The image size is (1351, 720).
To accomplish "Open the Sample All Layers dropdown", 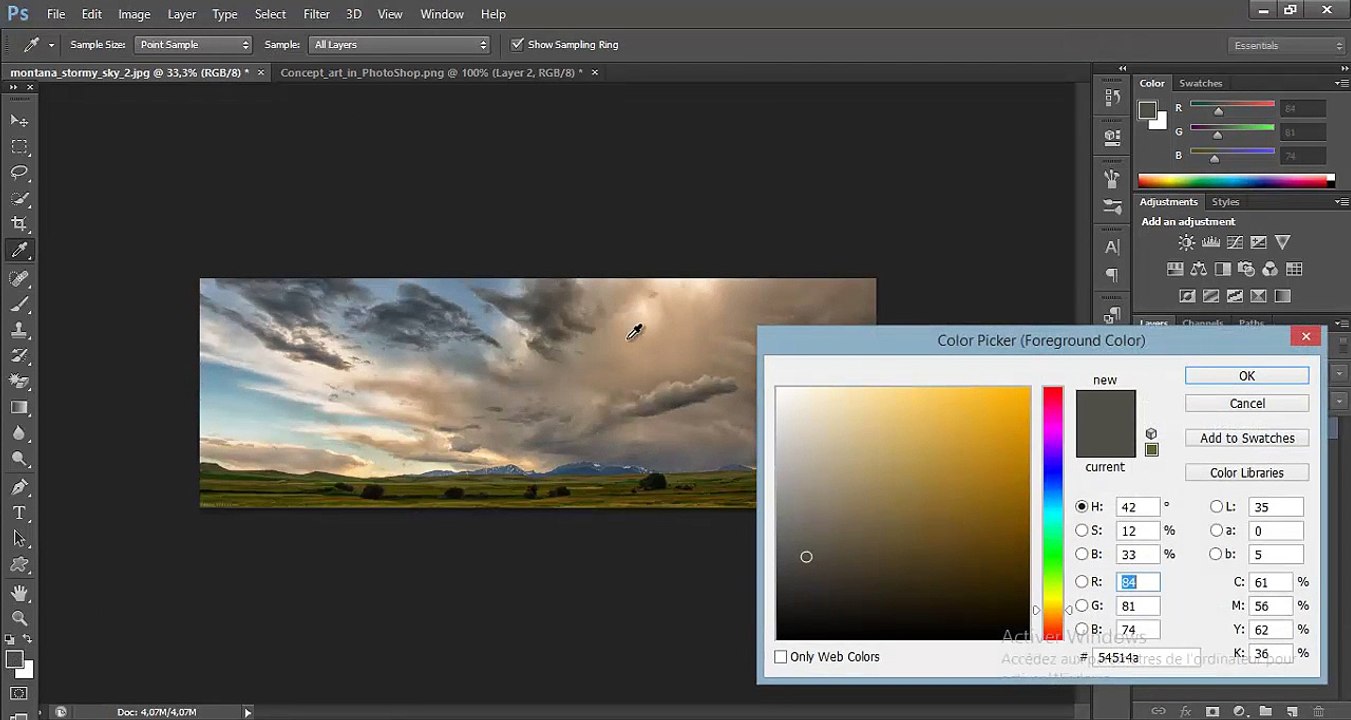I will point(399,45).
